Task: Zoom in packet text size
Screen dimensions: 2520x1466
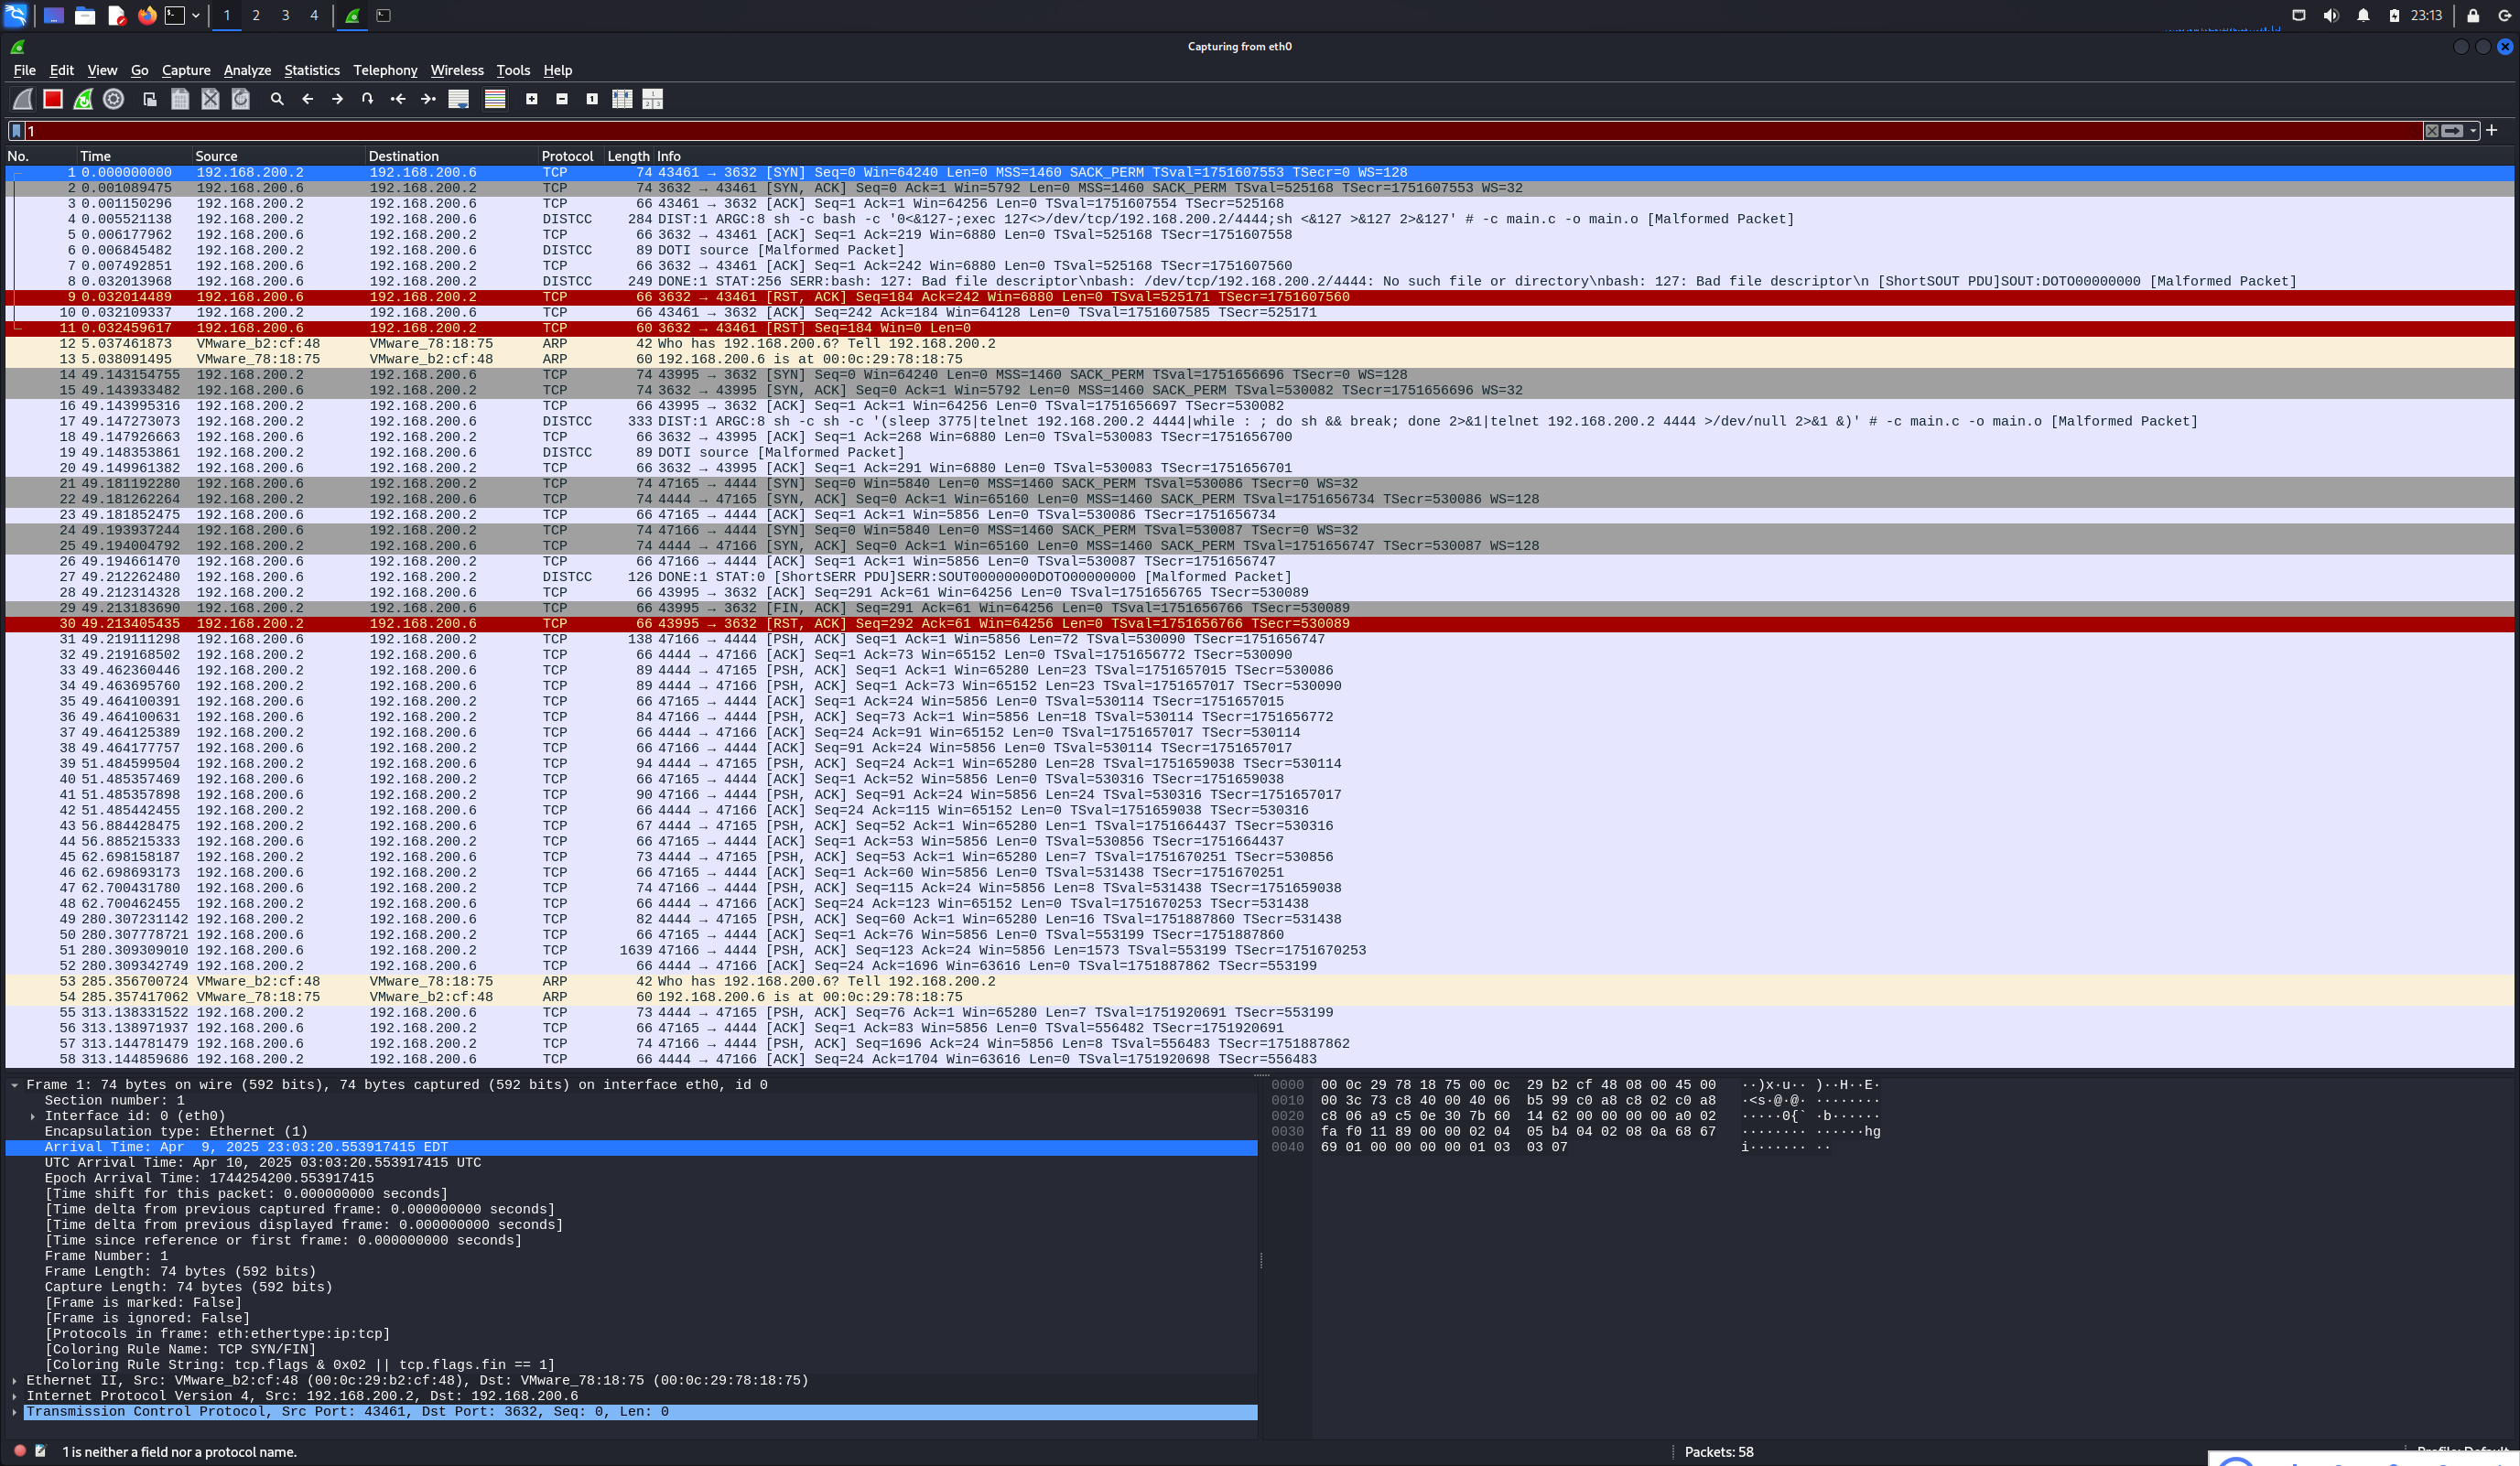Action: pos(532,99)
